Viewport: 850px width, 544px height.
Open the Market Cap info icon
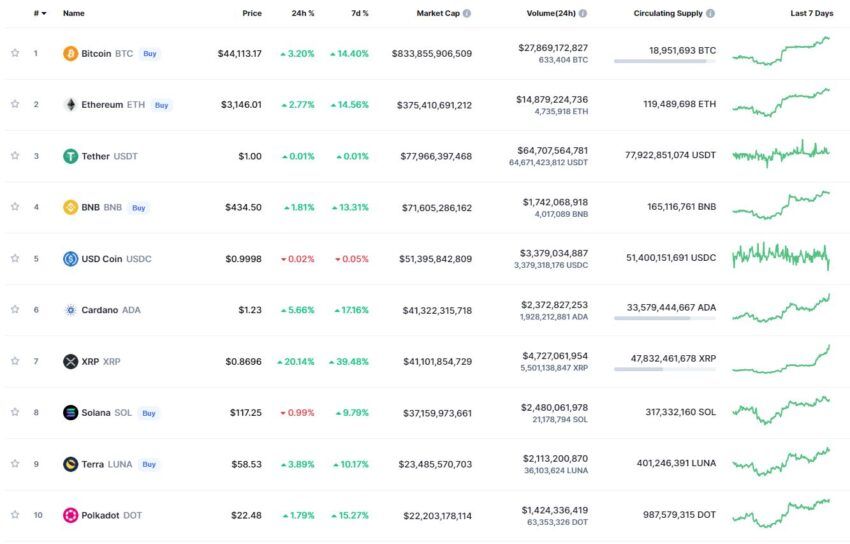coord(467,13)
